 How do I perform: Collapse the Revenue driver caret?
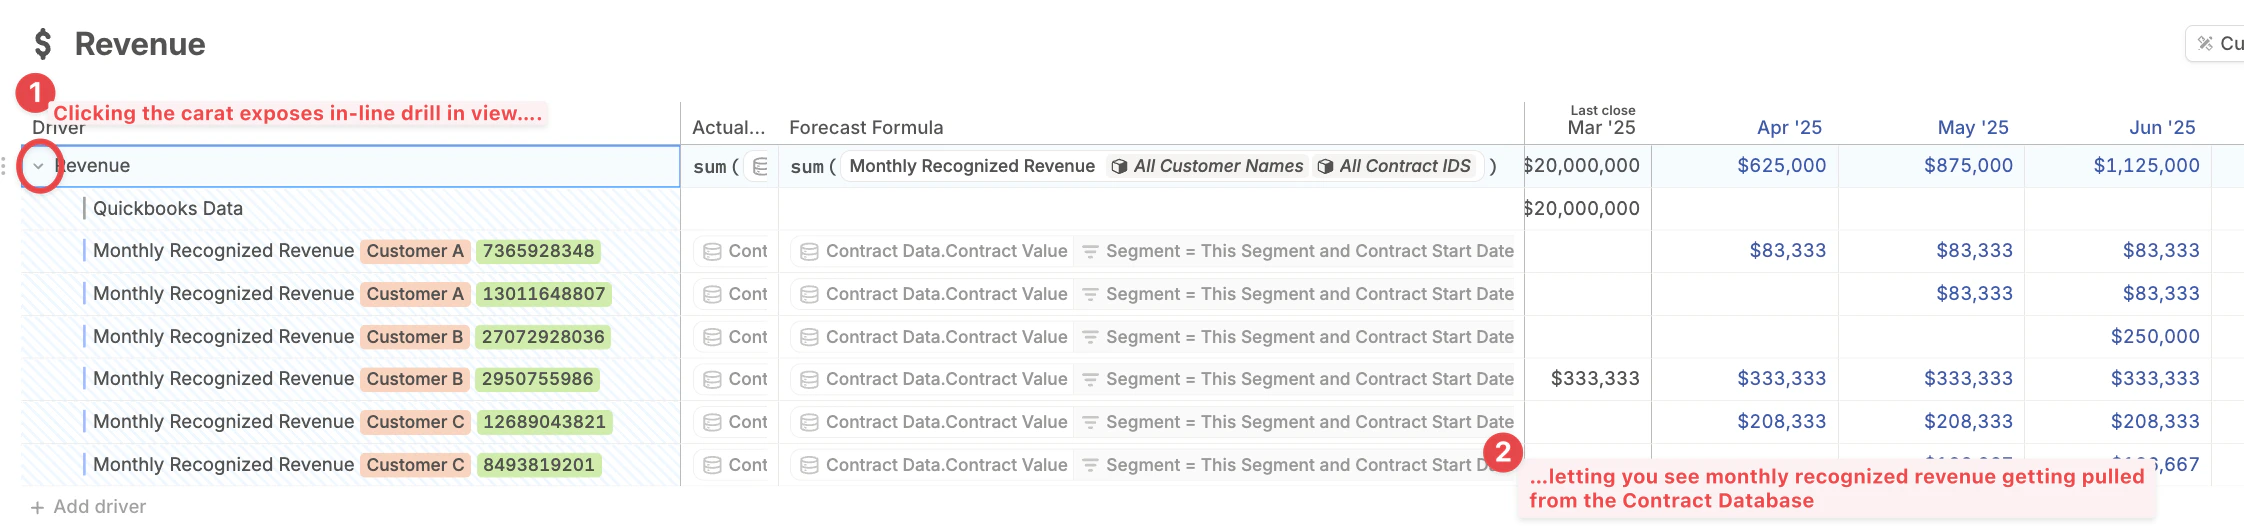click(38, 166)
